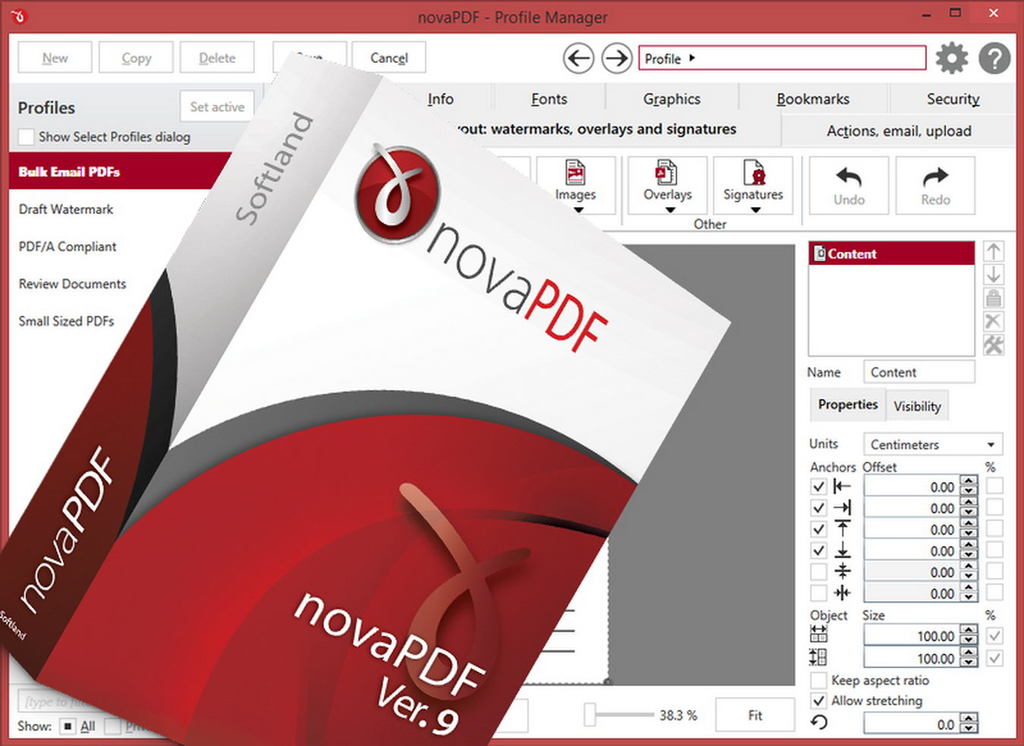Click the top-edge anchor arrow icon
Image resolution: width=1024 pixels, height=746 pixels.
842,528
